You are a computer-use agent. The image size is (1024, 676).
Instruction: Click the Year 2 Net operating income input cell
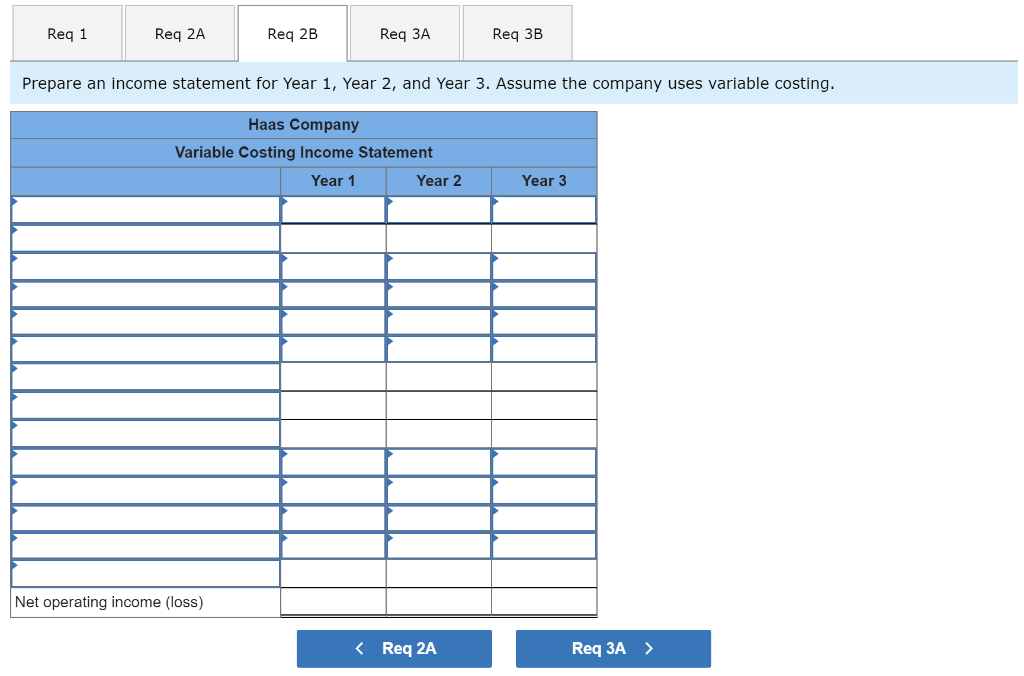[438, 602]
